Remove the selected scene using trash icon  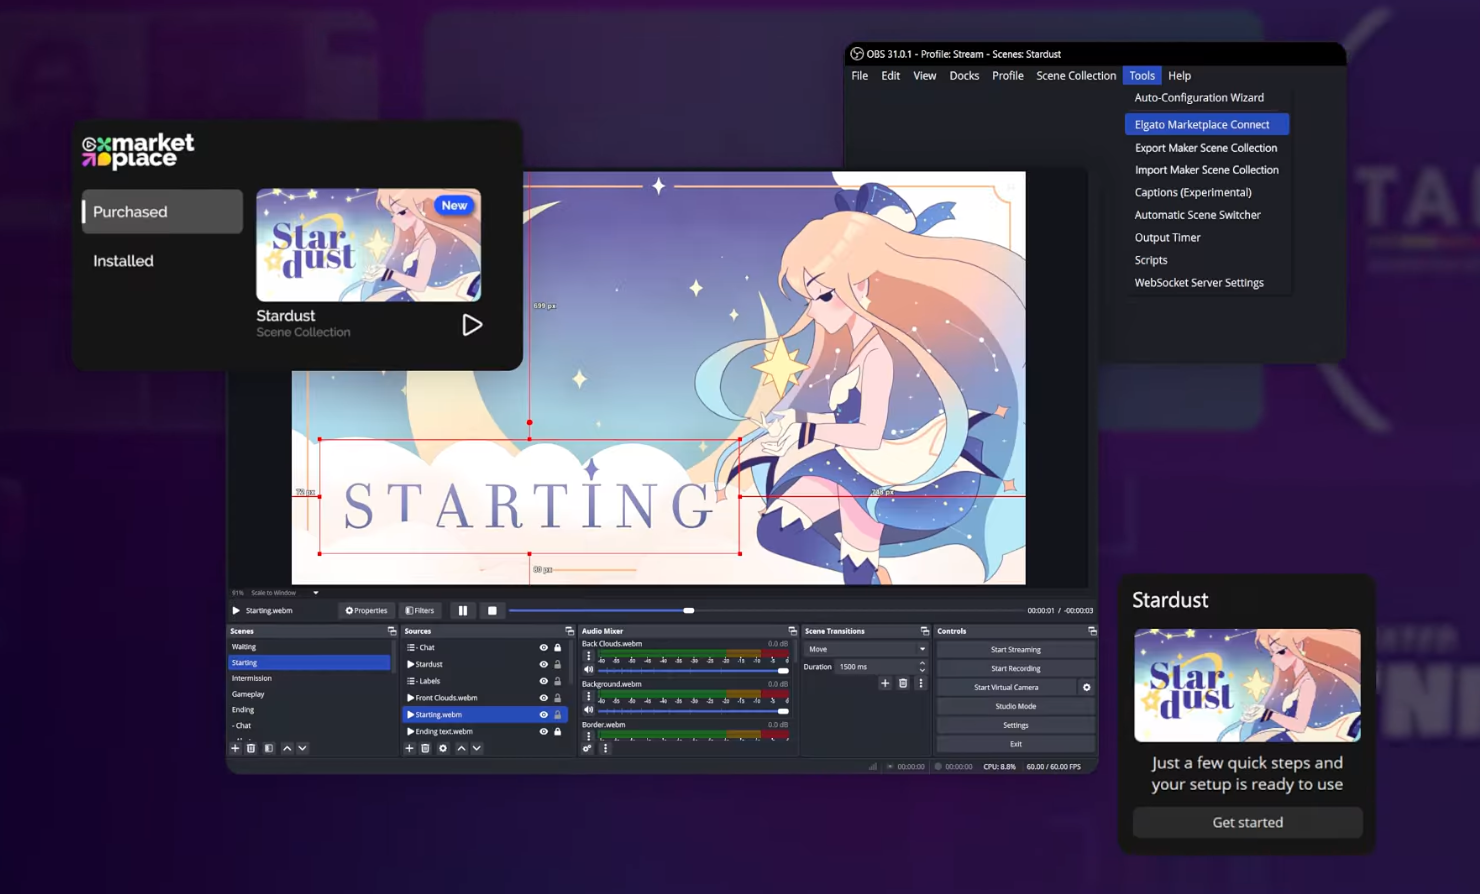coord(251,748)
